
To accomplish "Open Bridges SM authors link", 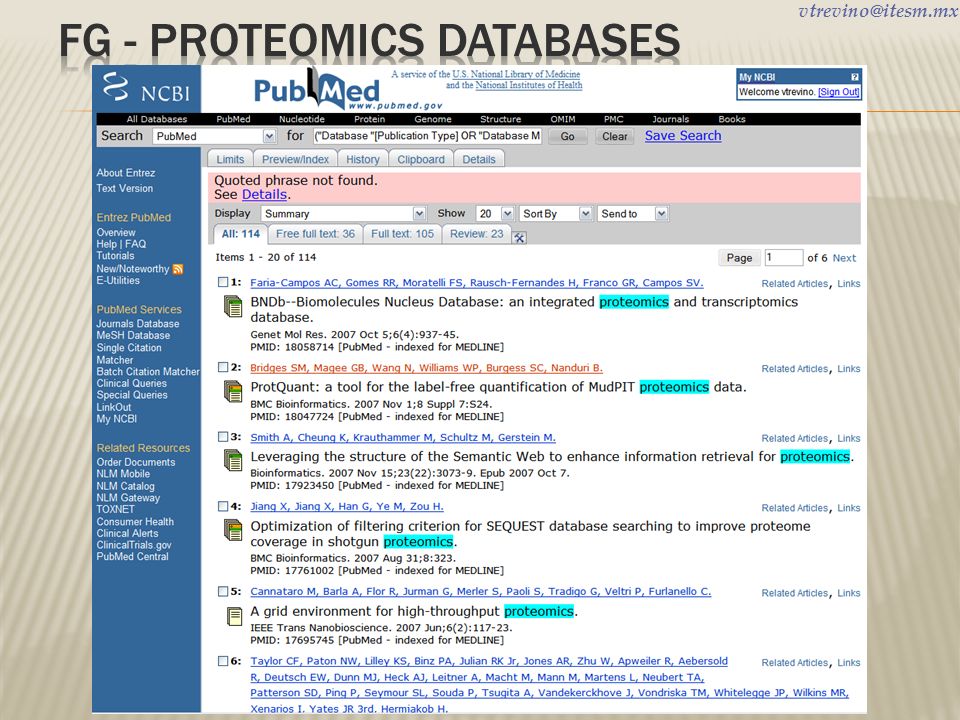I will (x=426, y=368).
